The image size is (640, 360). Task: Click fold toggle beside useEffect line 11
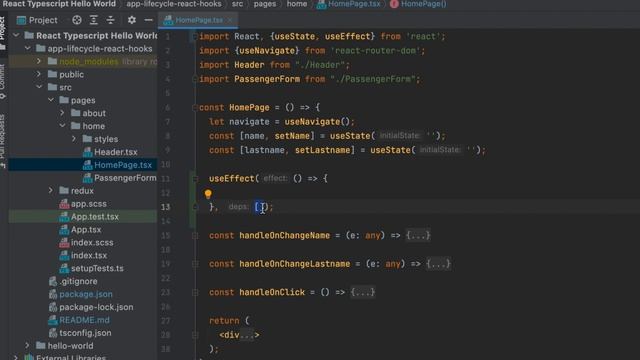(x=195, y=178)
